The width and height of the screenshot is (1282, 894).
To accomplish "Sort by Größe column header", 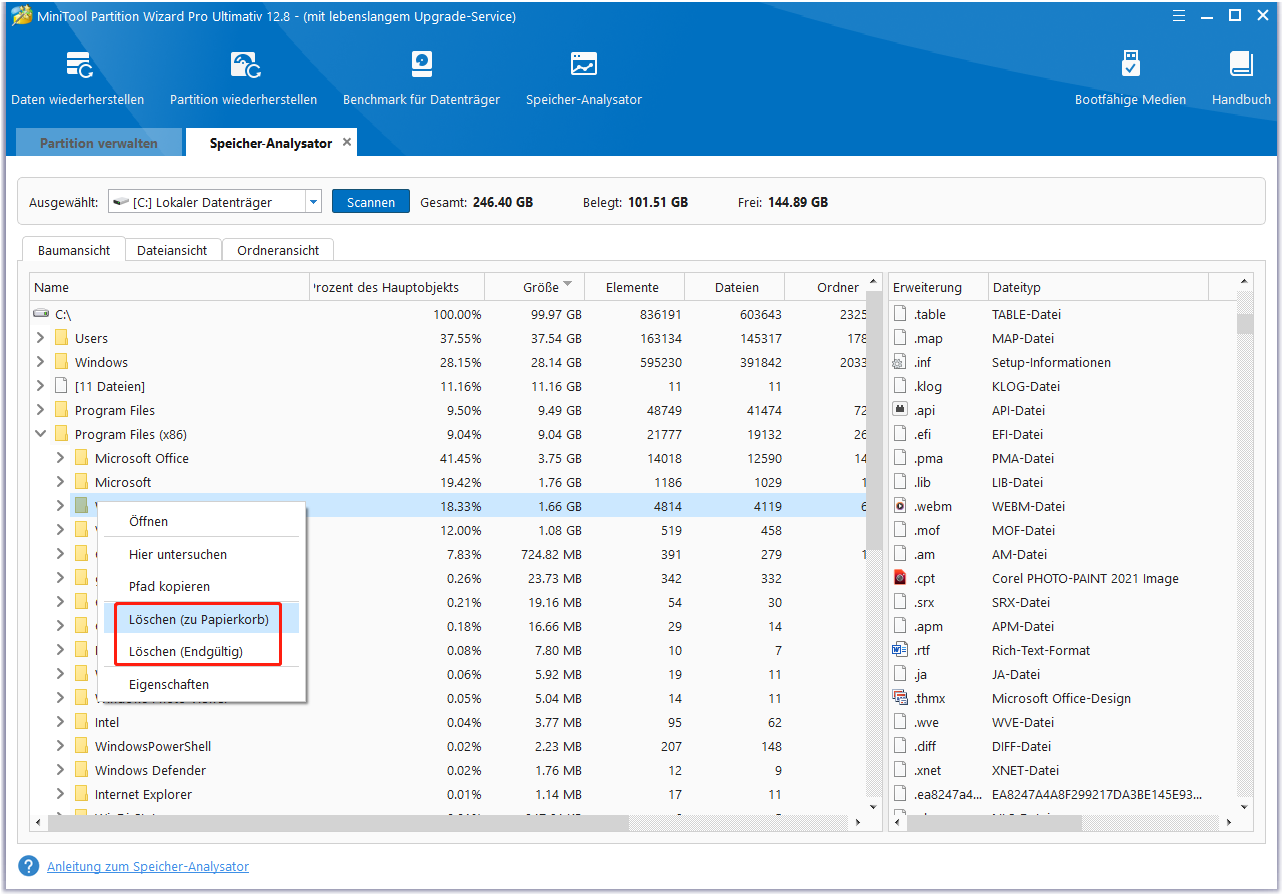I will tap(535, 287).
